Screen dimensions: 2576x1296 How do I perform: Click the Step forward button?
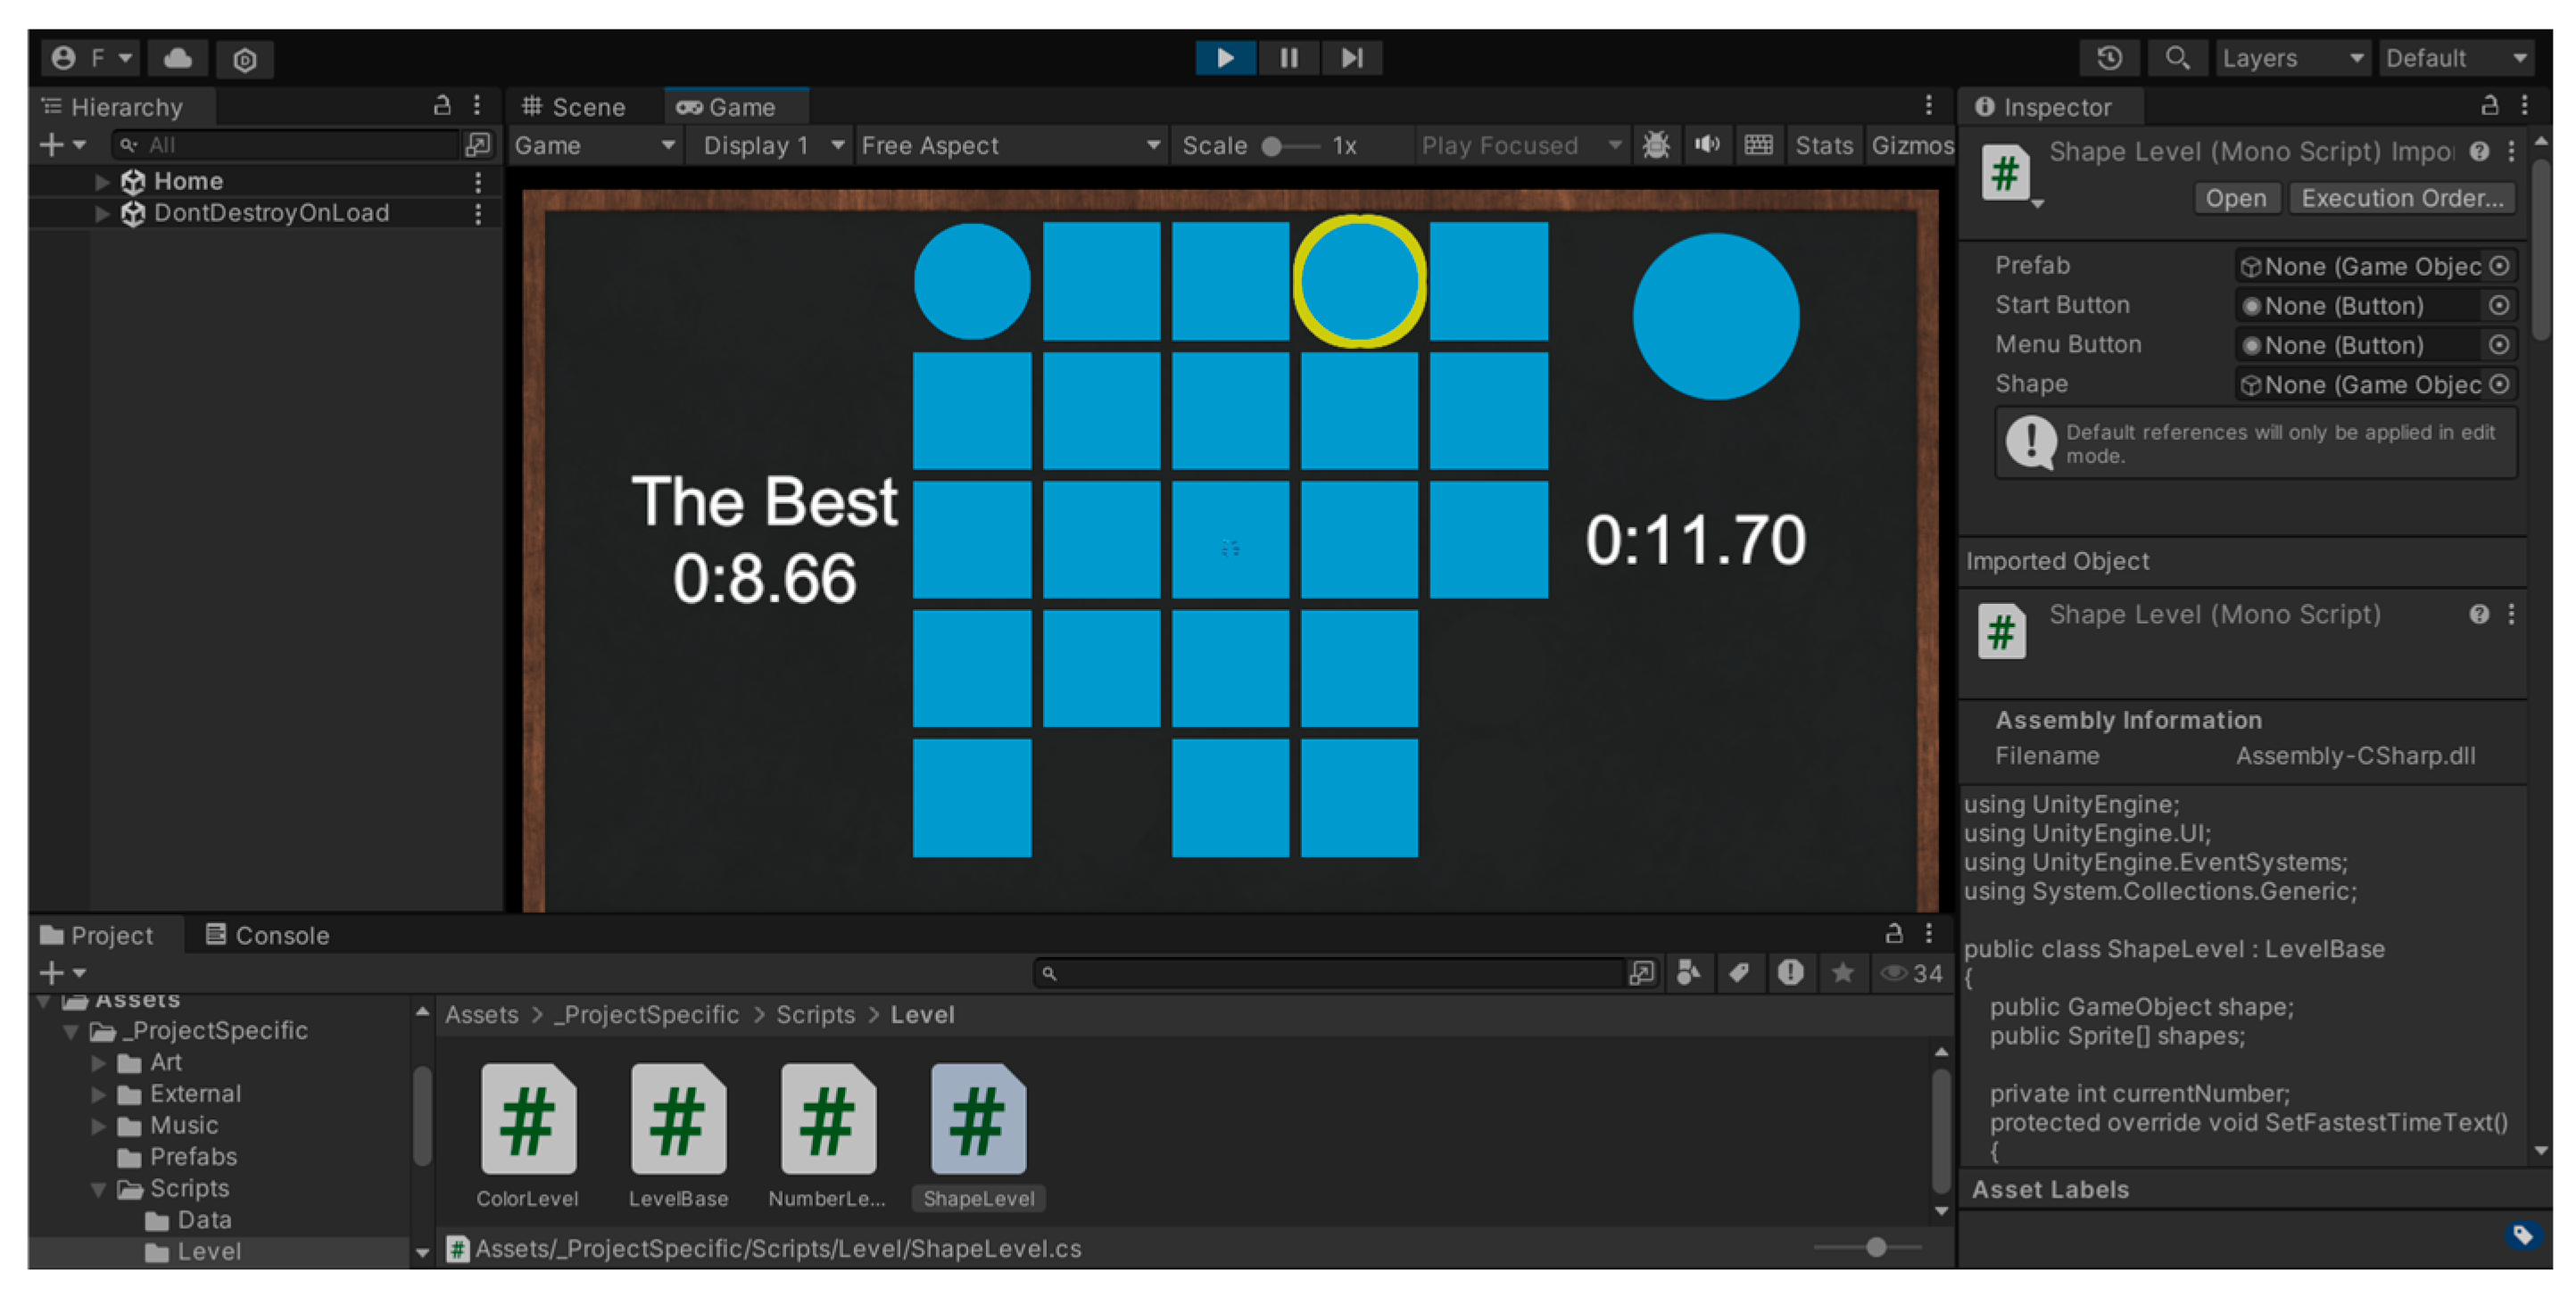1352,58
